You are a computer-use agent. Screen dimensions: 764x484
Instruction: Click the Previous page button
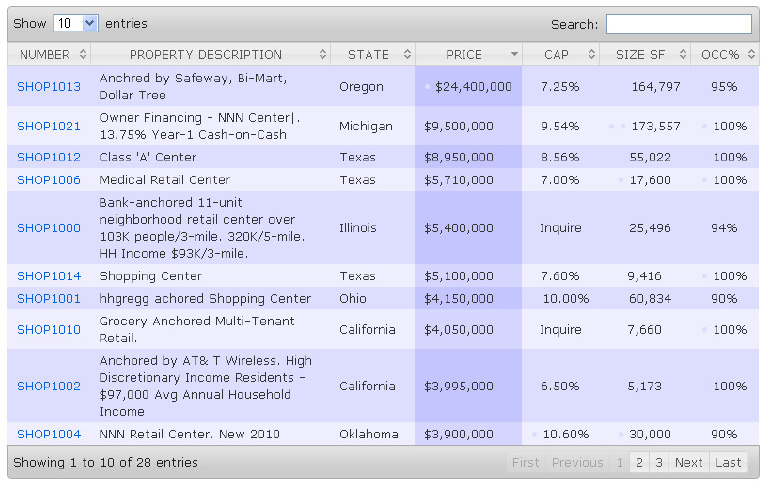click(x=577, y=462)
